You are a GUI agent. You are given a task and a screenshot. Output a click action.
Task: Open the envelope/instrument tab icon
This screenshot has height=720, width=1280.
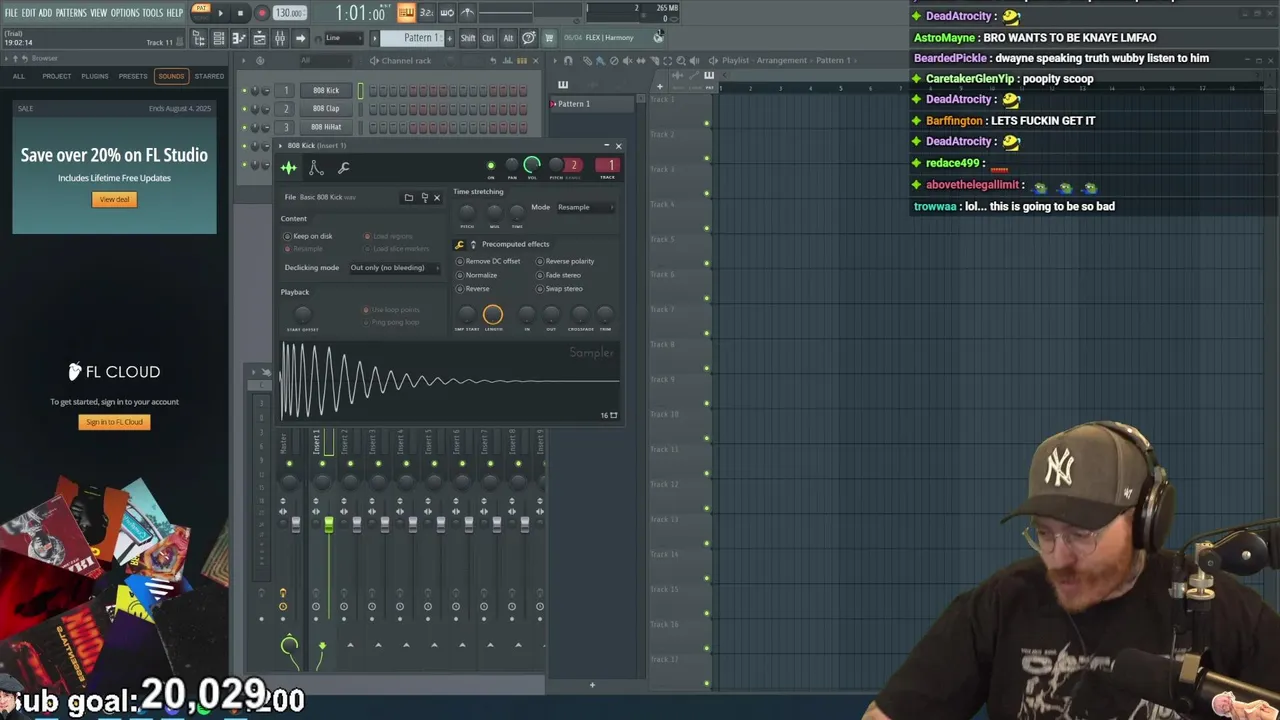[316, 168]
